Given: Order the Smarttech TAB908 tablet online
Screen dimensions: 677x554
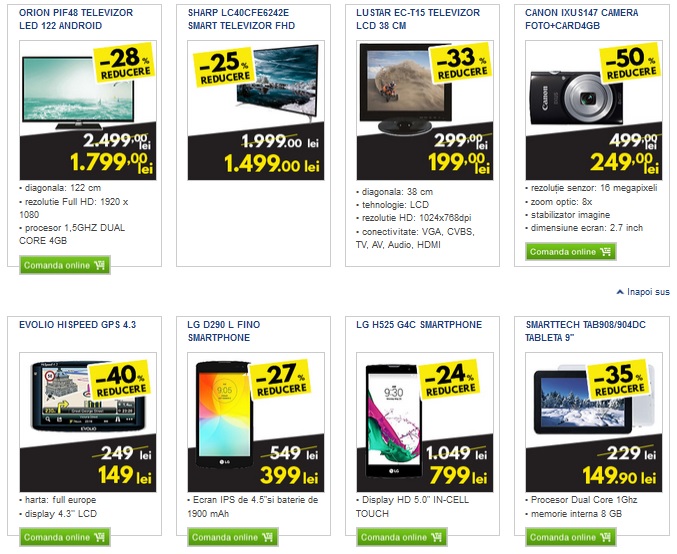Looking at the screenshot, I should pos(570,537).
